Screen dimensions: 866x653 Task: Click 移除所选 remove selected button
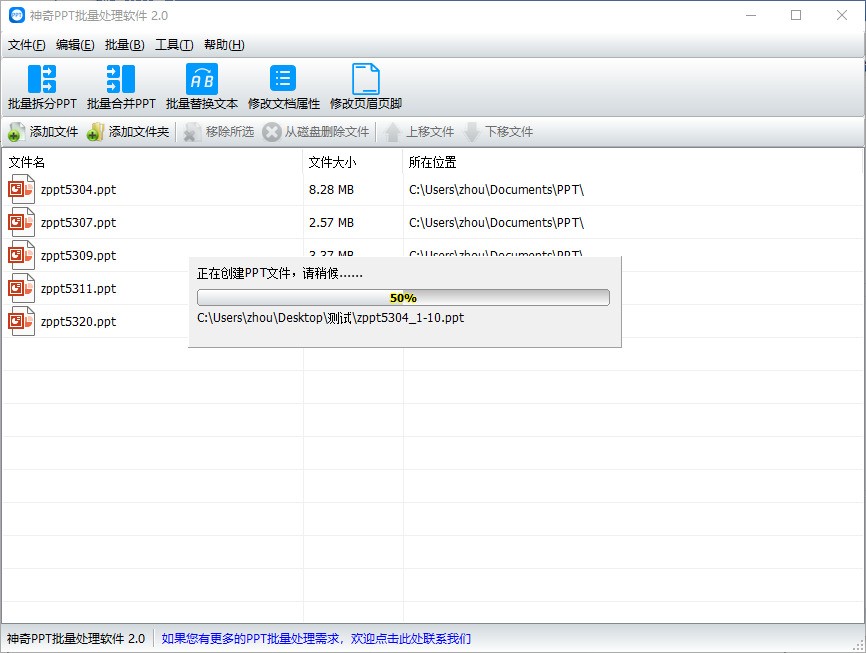(218, 132)
